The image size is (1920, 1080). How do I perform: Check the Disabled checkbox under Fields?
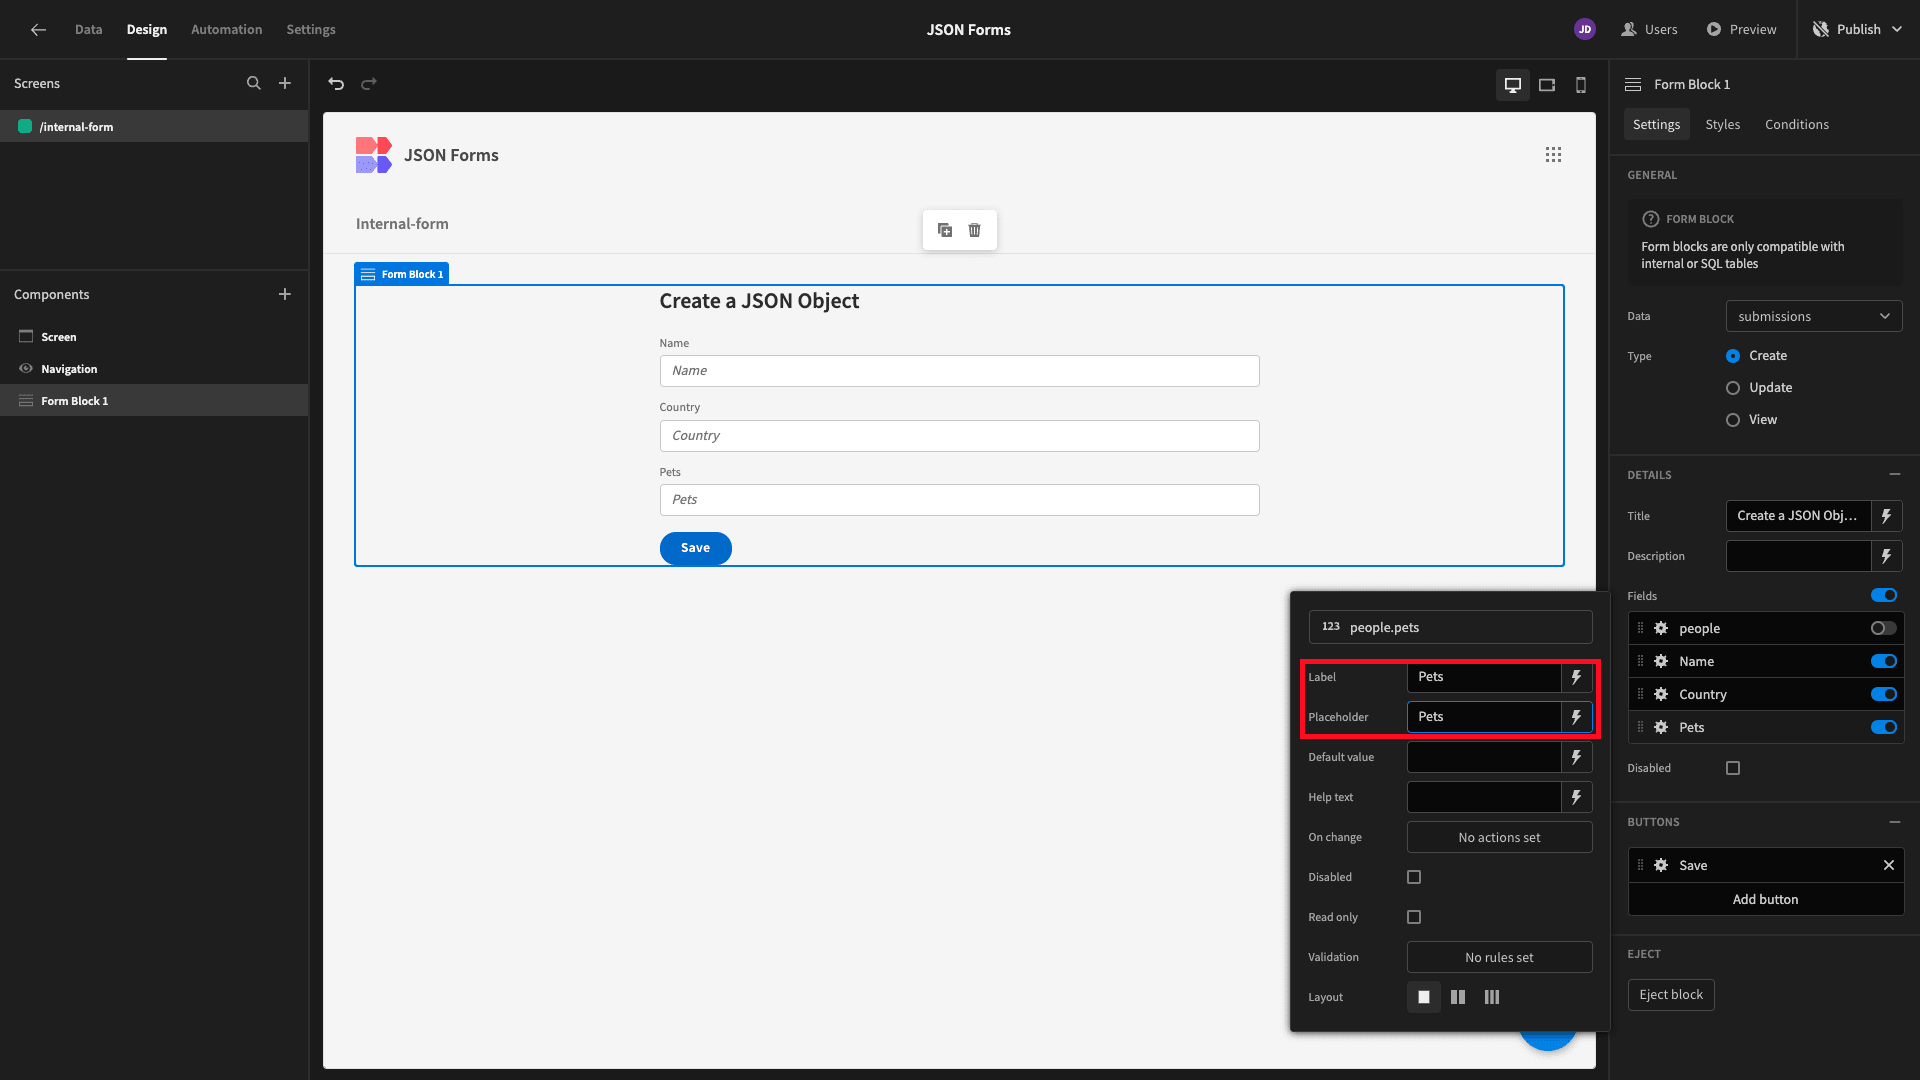pos(1733,768)
